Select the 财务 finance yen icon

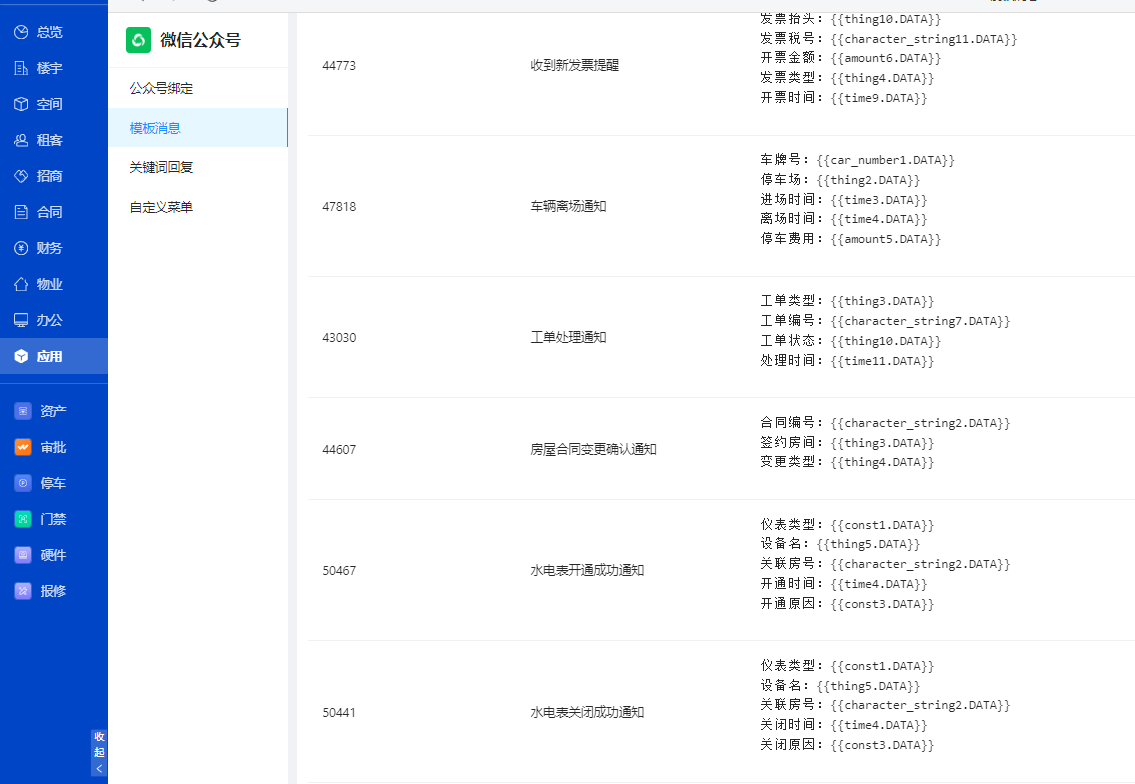coord(21,248)
